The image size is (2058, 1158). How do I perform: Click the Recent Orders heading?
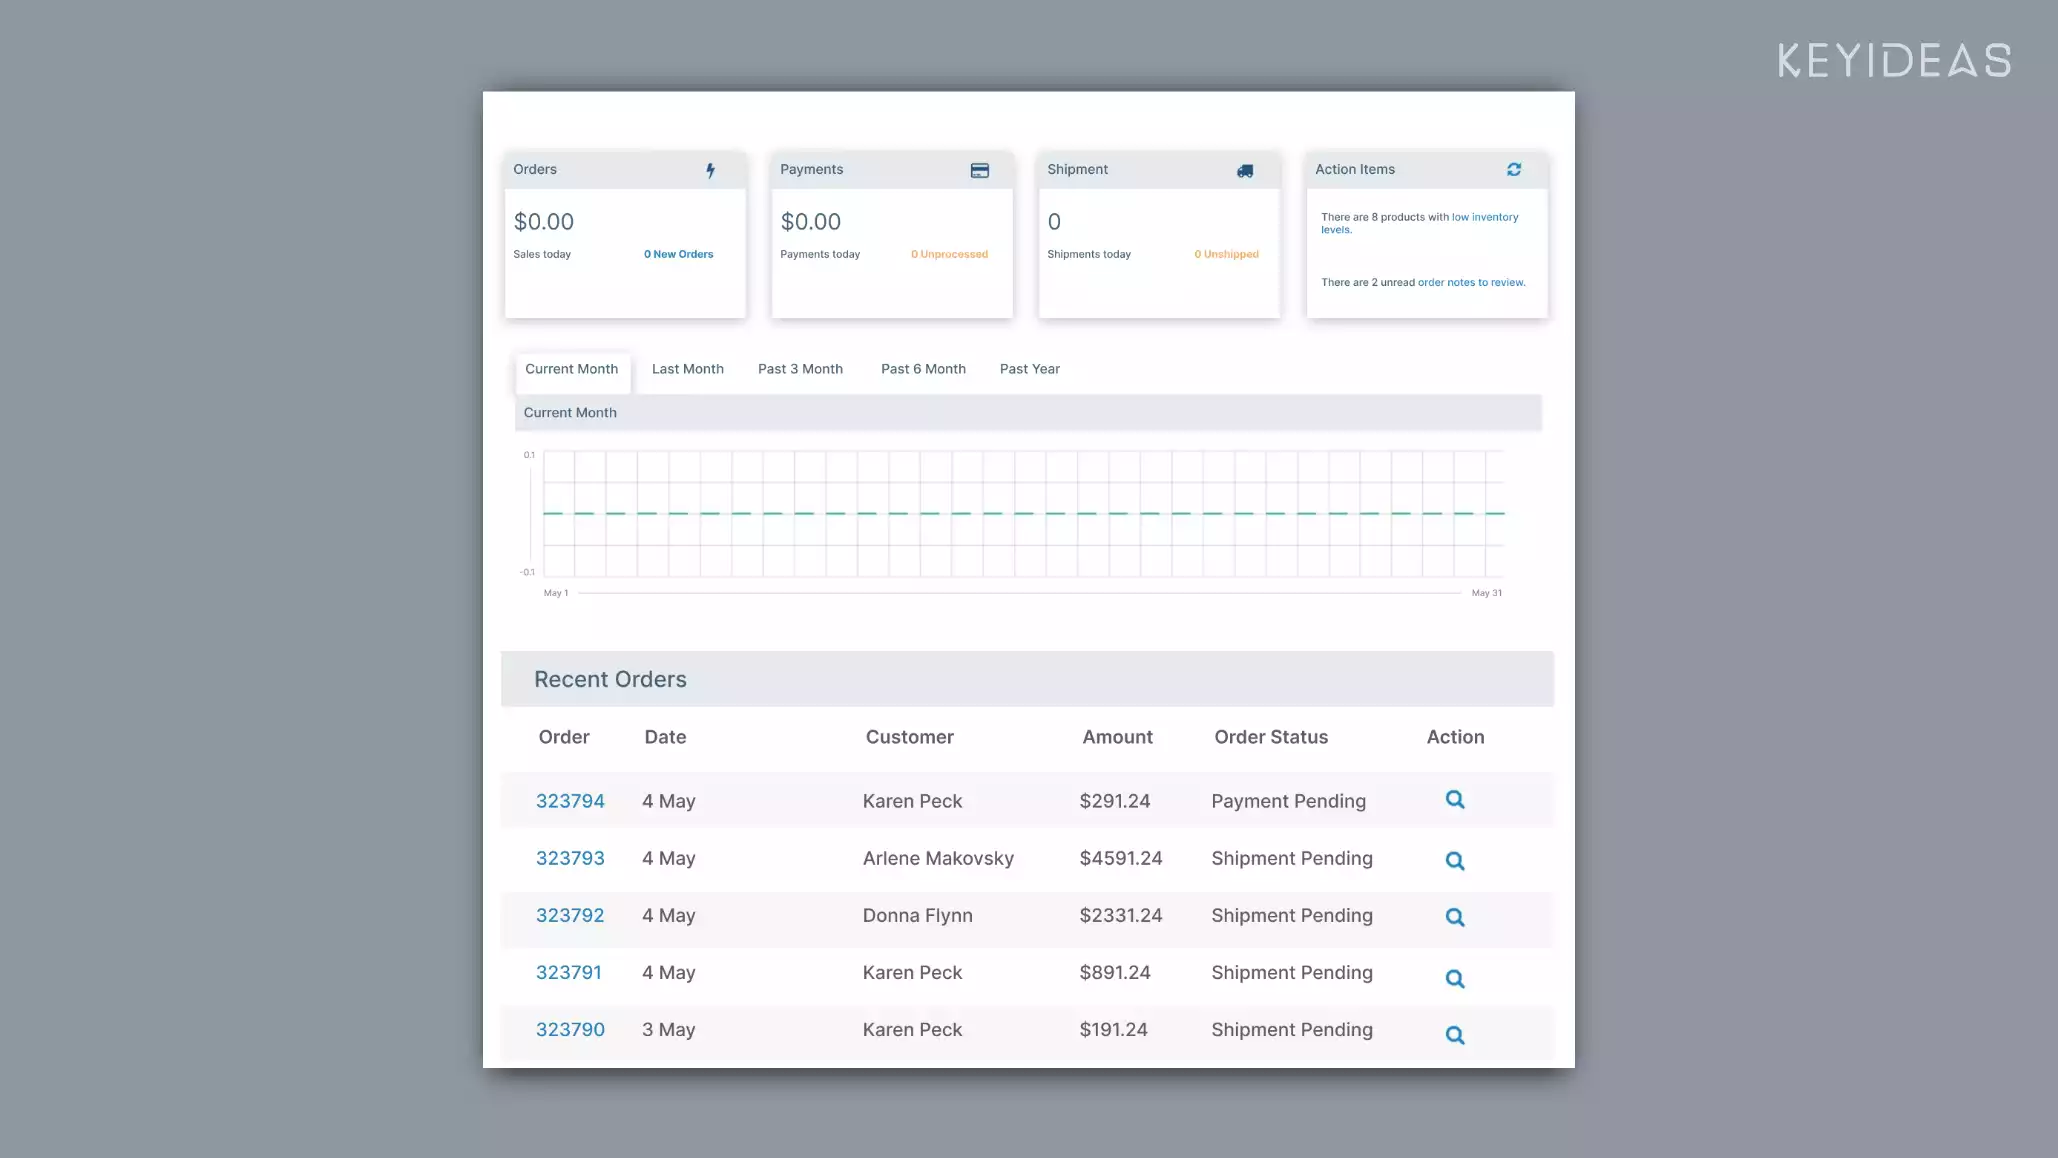point(610,679)
